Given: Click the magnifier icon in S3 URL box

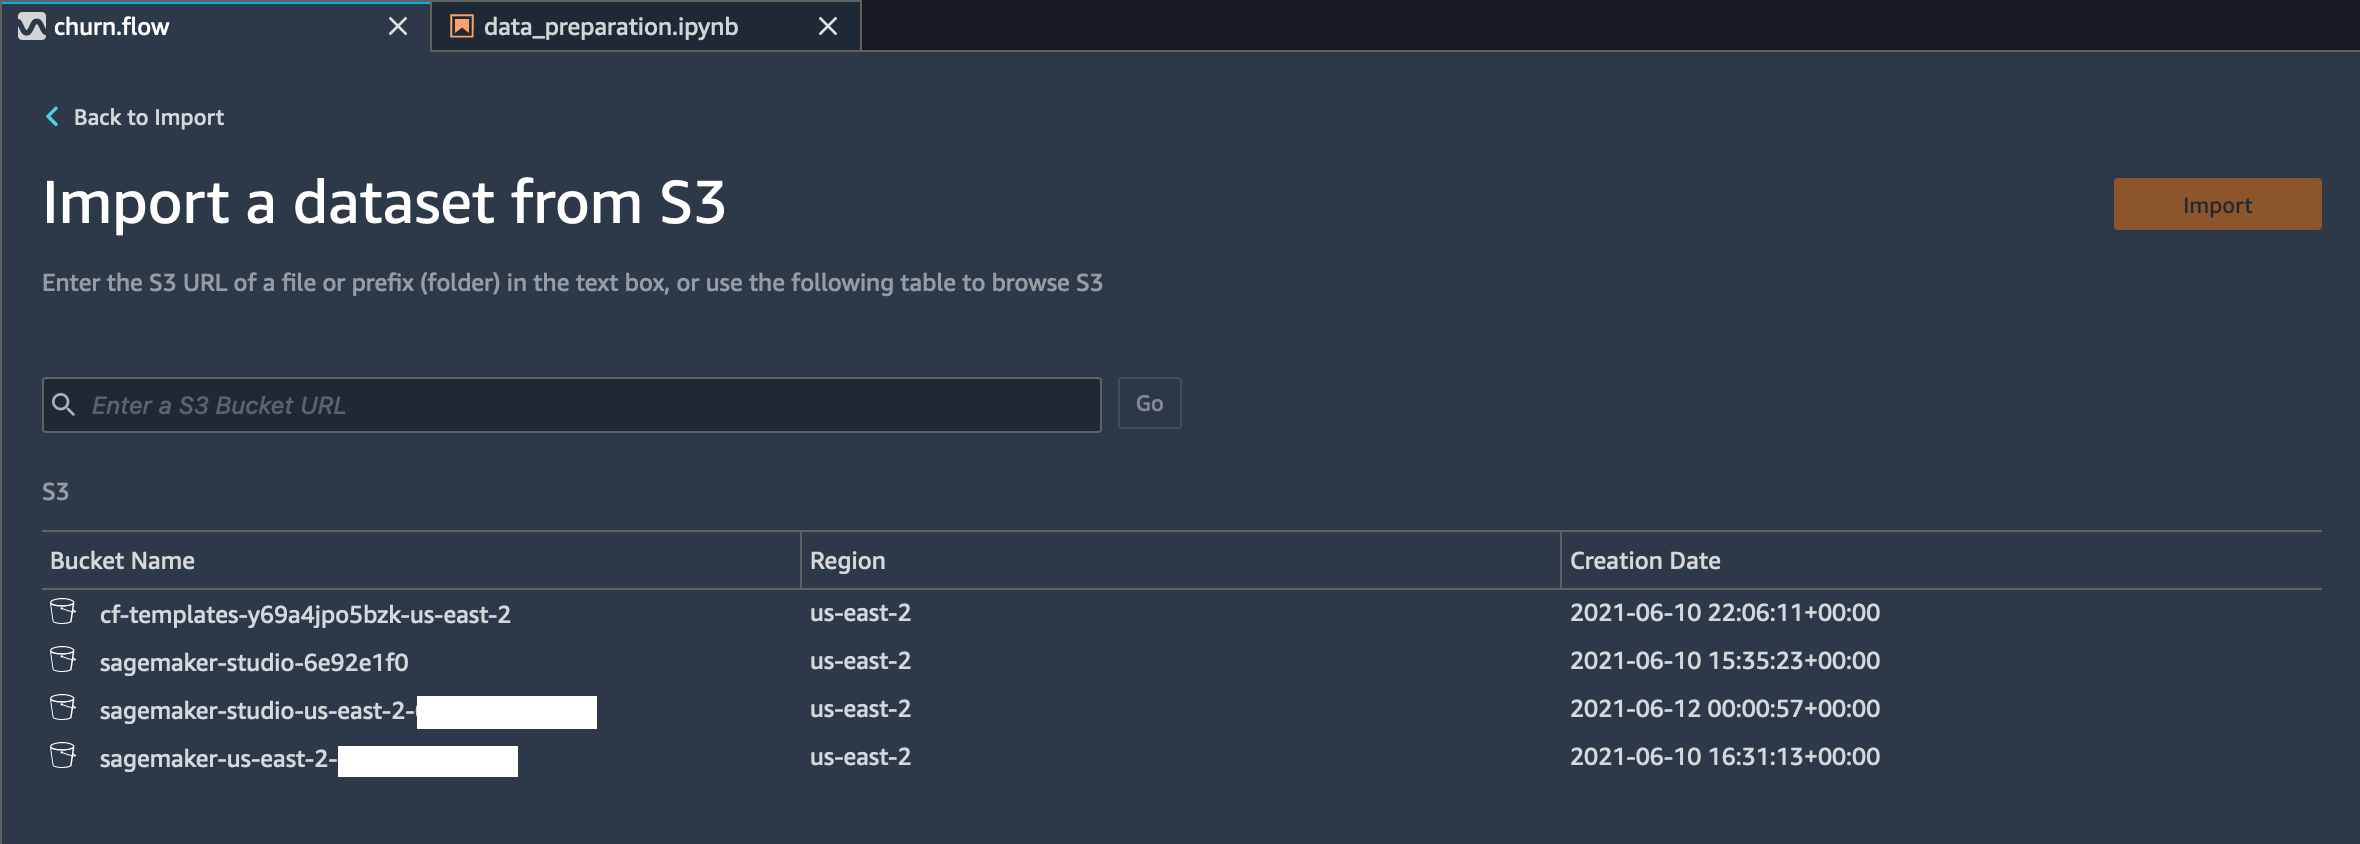Looking at the screenshot, I should pyautogui.click(x=64, y=404).
